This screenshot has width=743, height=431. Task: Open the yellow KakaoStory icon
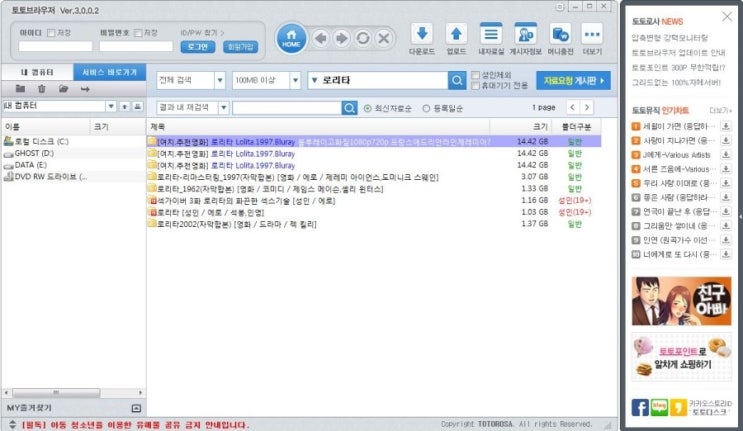pos(679,407)
